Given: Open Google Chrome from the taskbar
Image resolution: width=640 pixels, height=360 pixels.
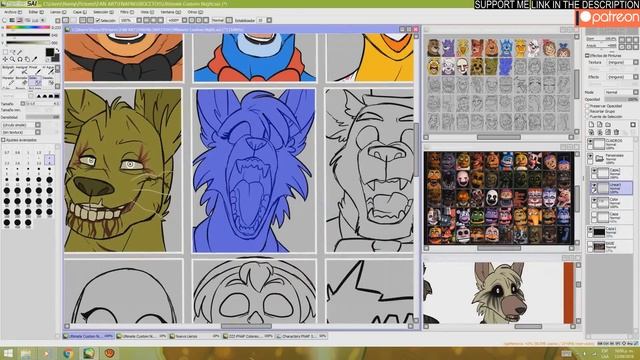Looking at the screenshot, I should click(x=68, y=353).
